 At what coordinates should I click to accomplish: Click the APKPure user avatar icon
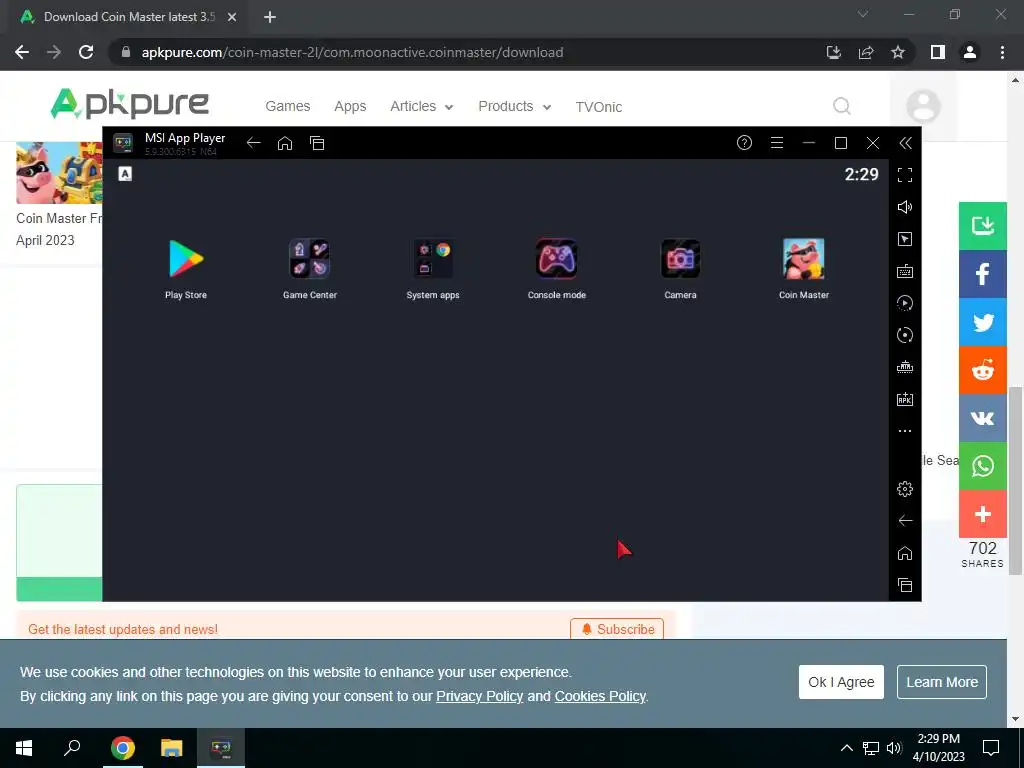tap(923, 106)
